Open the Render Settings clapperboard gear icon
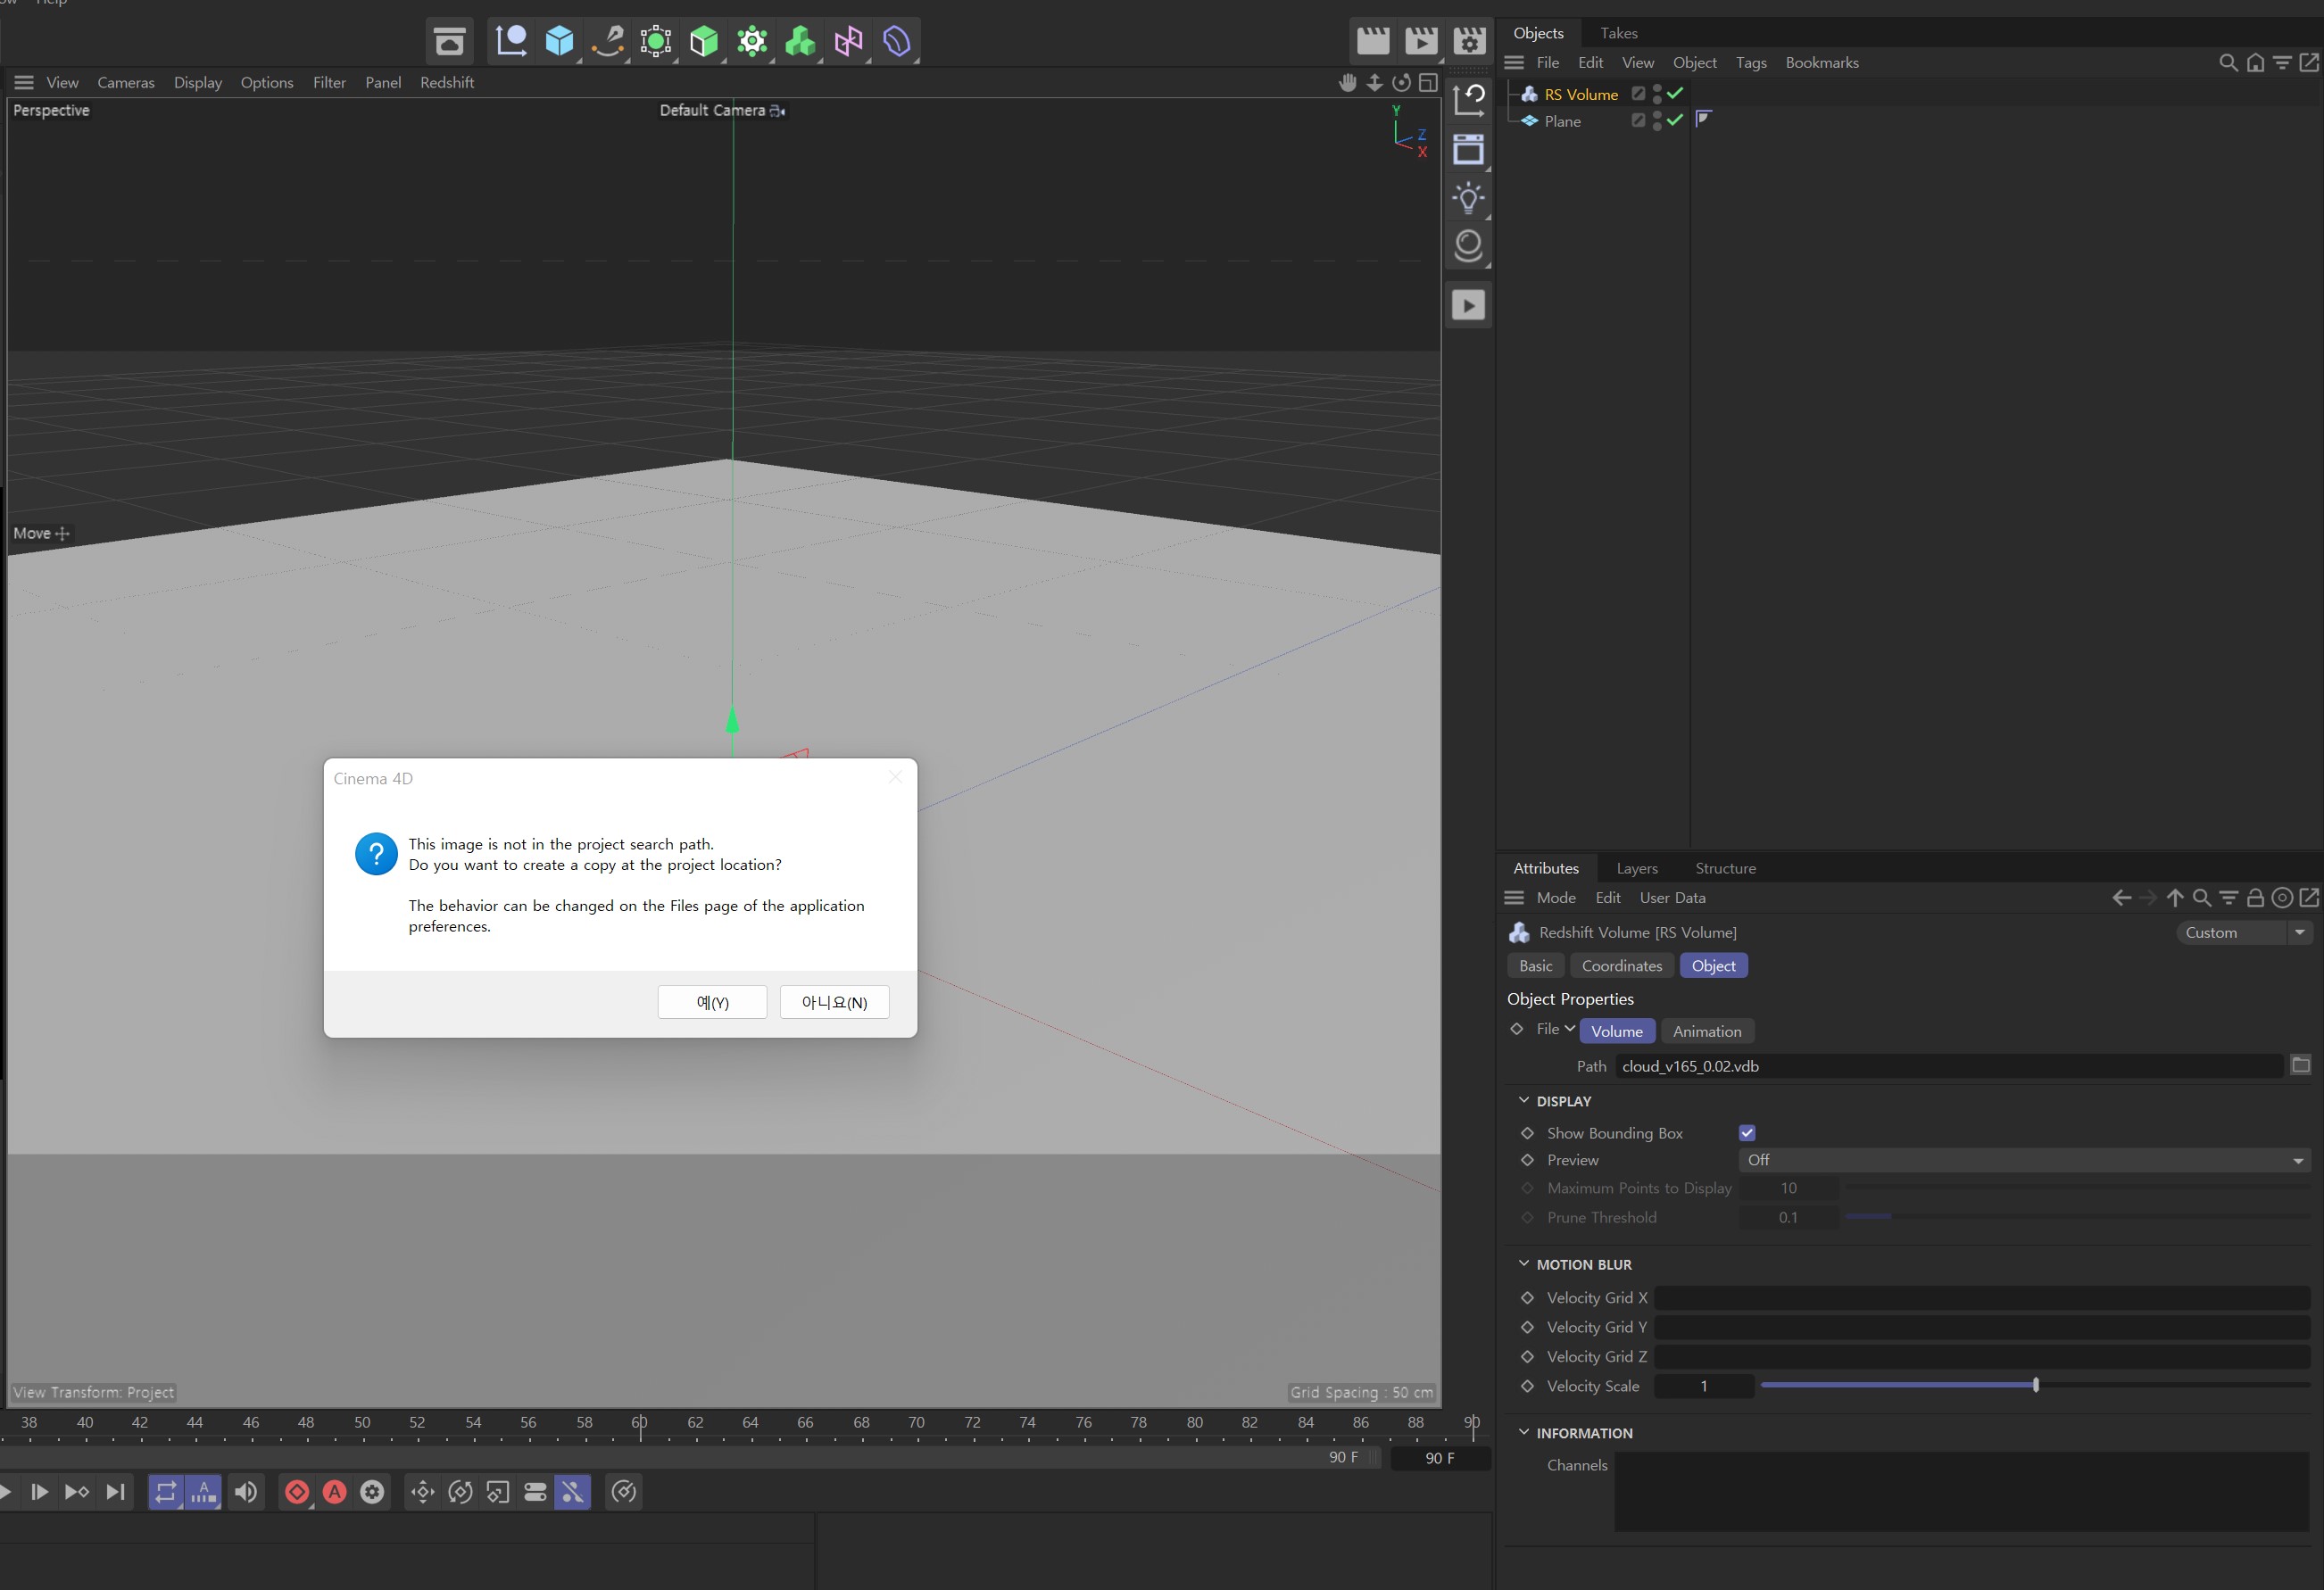This screenshot has height=1590, width=2324. click(x=1469, y=41)
